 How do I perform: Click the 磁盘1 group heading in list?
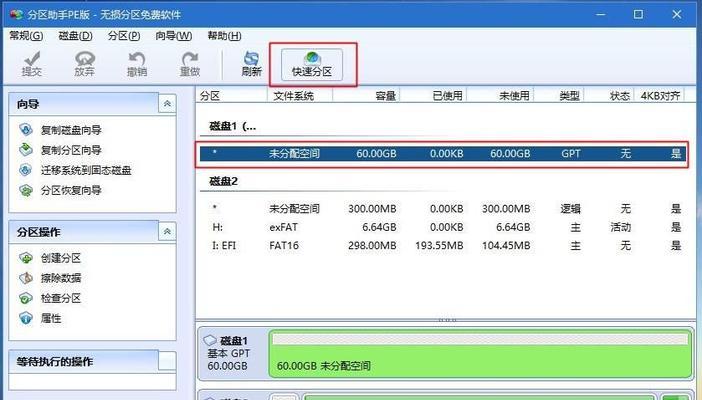(x=233, y=126)
